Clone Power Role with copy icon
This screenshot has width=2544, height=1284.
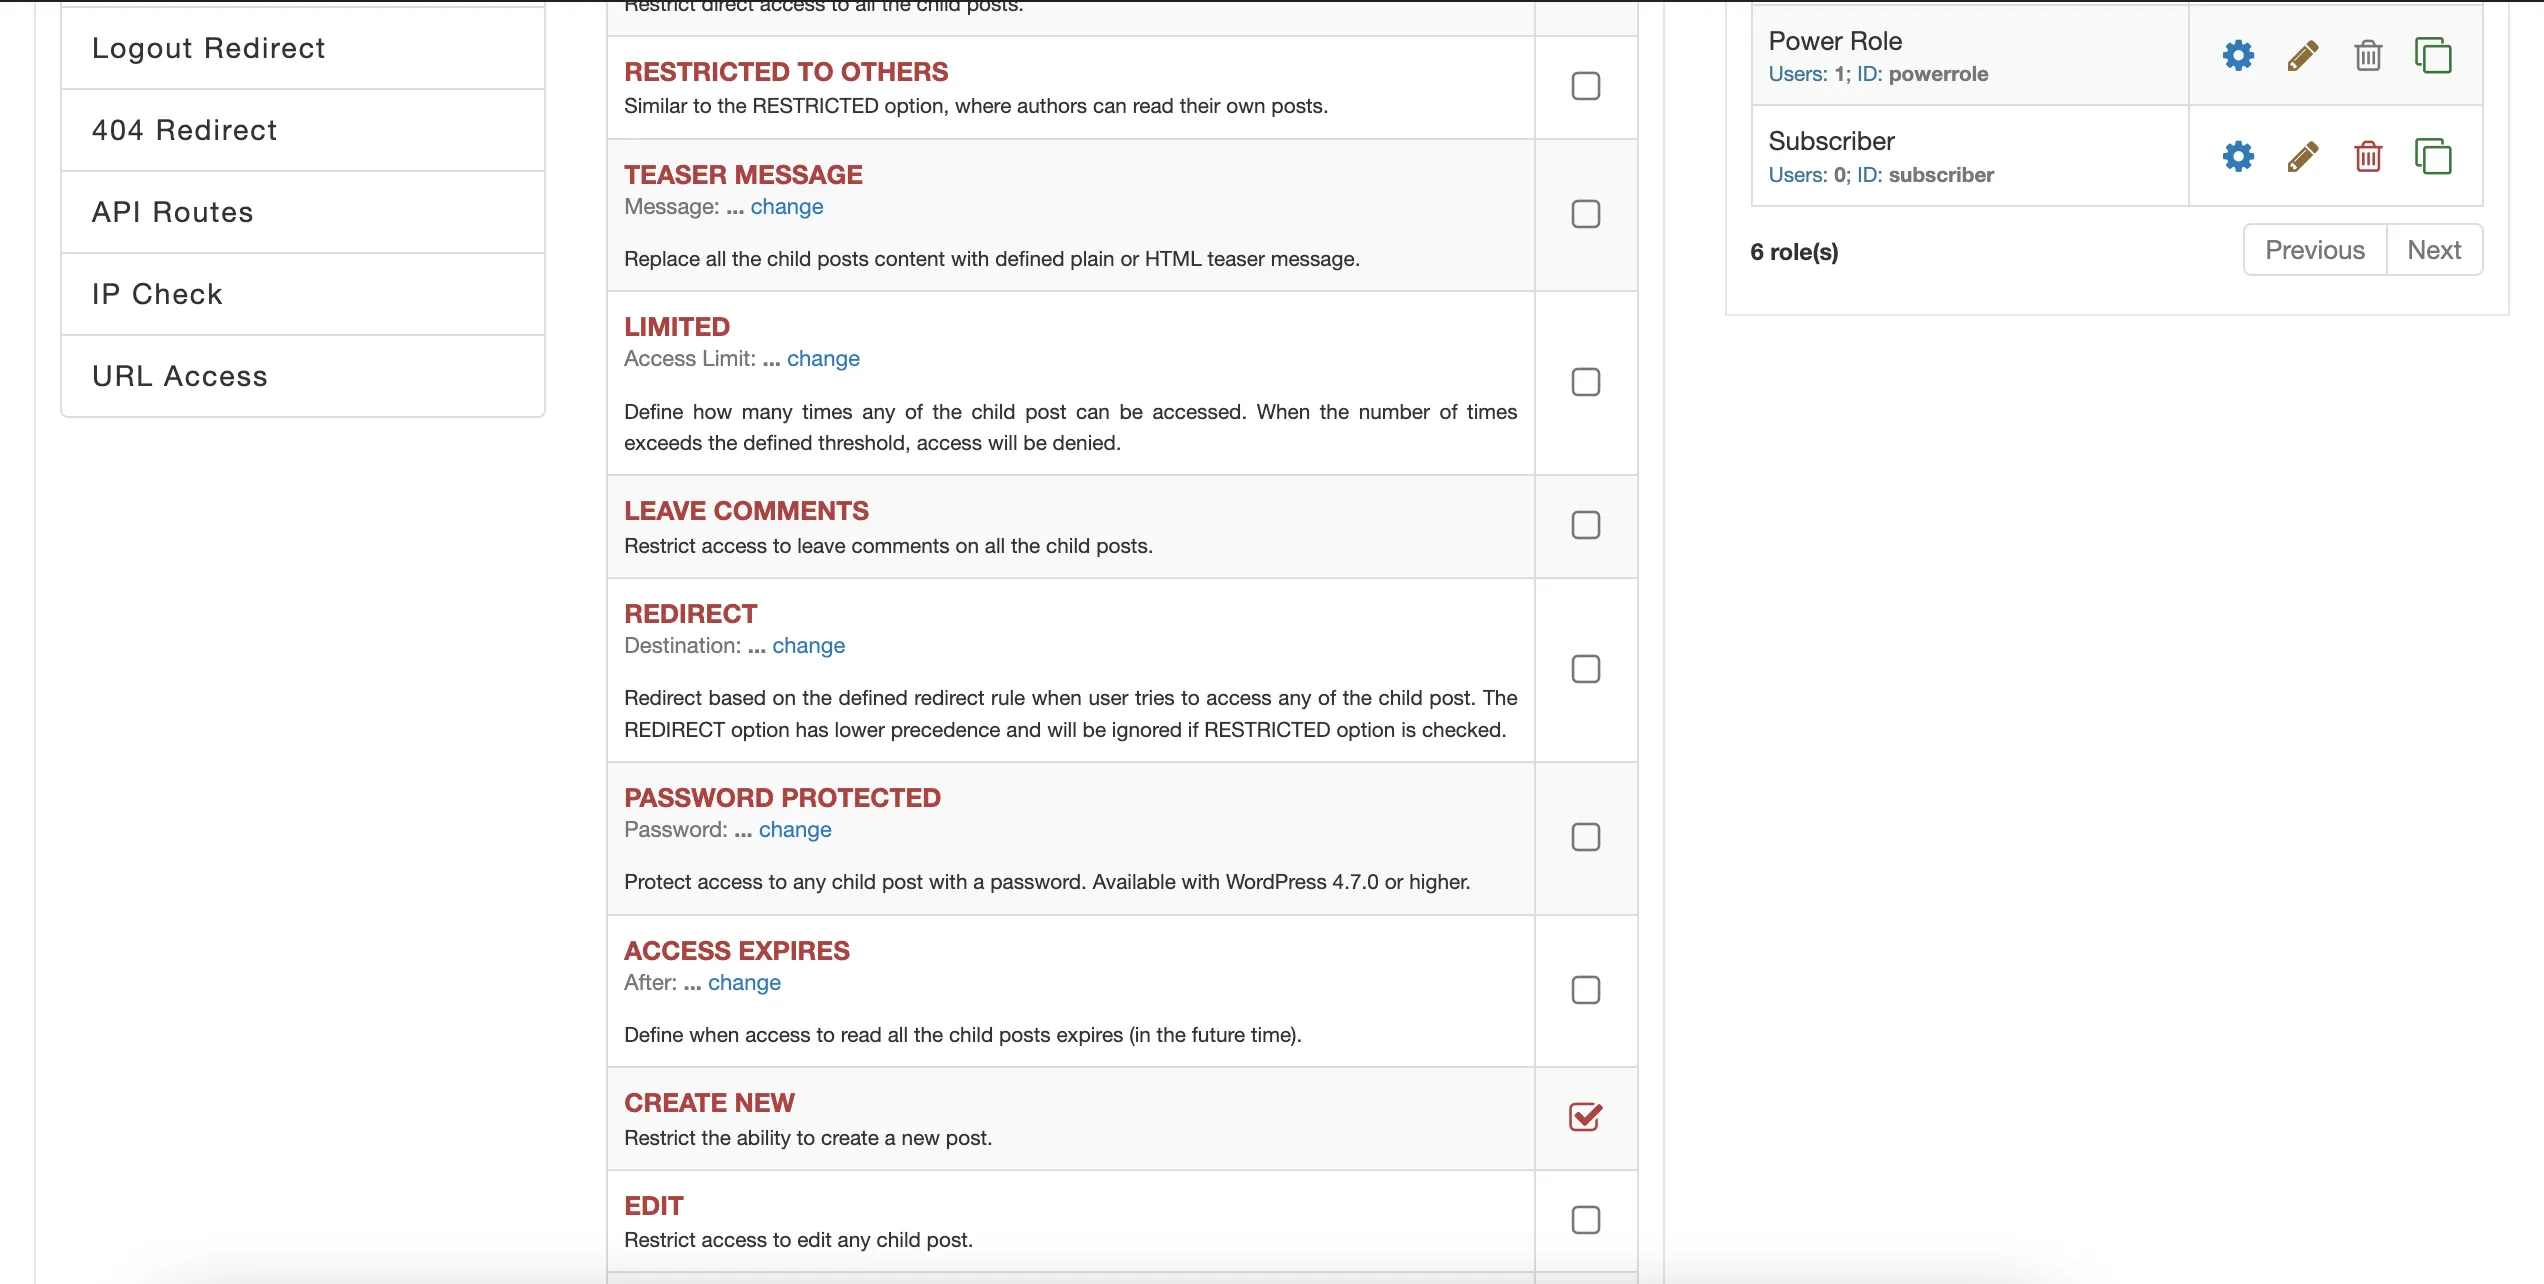coord(2433,56)
